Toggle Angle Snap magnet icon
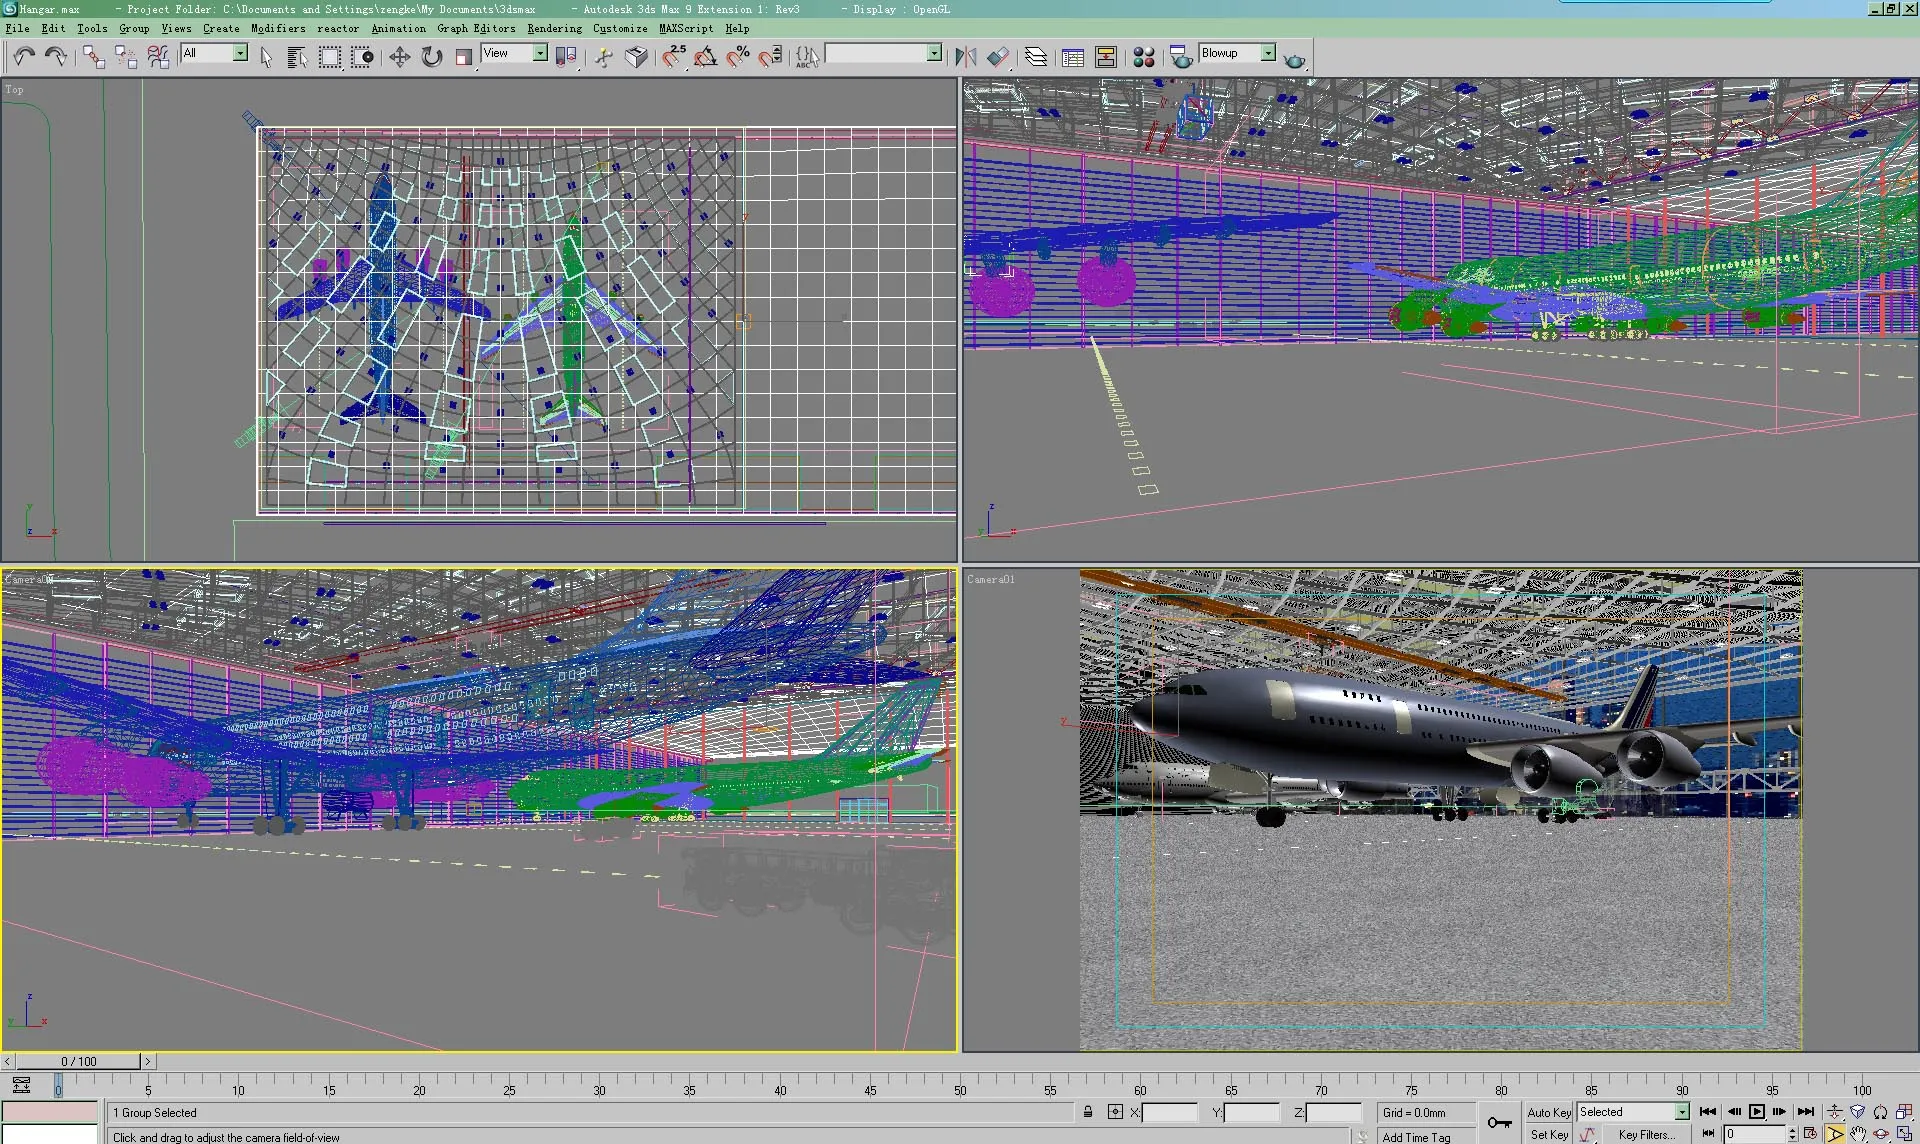Image resolution: width=1920 pixels, height=1144 pixels. [x=705, y=57]
